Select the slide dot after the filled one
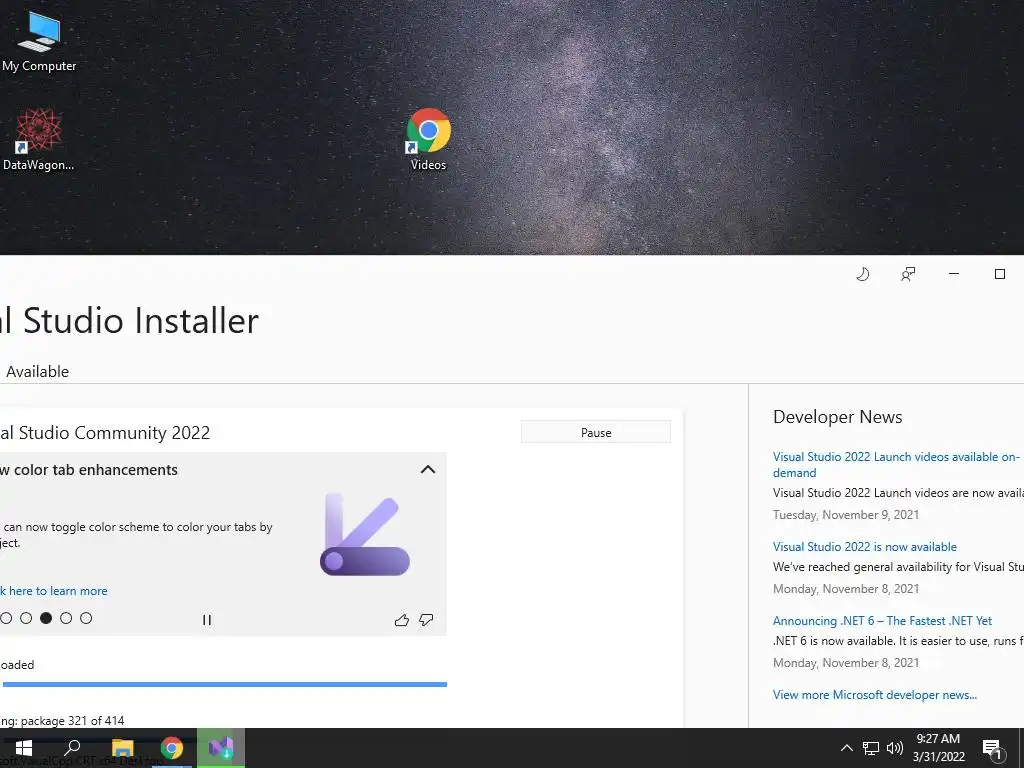 click(x=66, y=618)
